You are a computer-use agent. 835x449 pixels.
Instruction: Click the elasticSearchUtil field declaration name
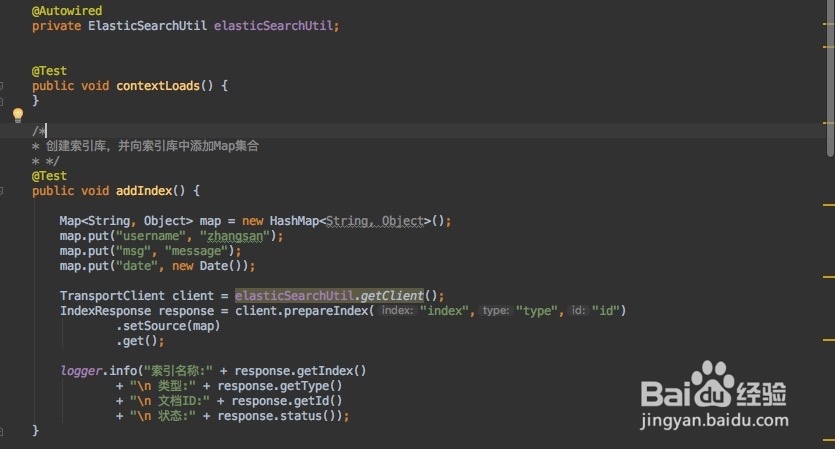274,26
